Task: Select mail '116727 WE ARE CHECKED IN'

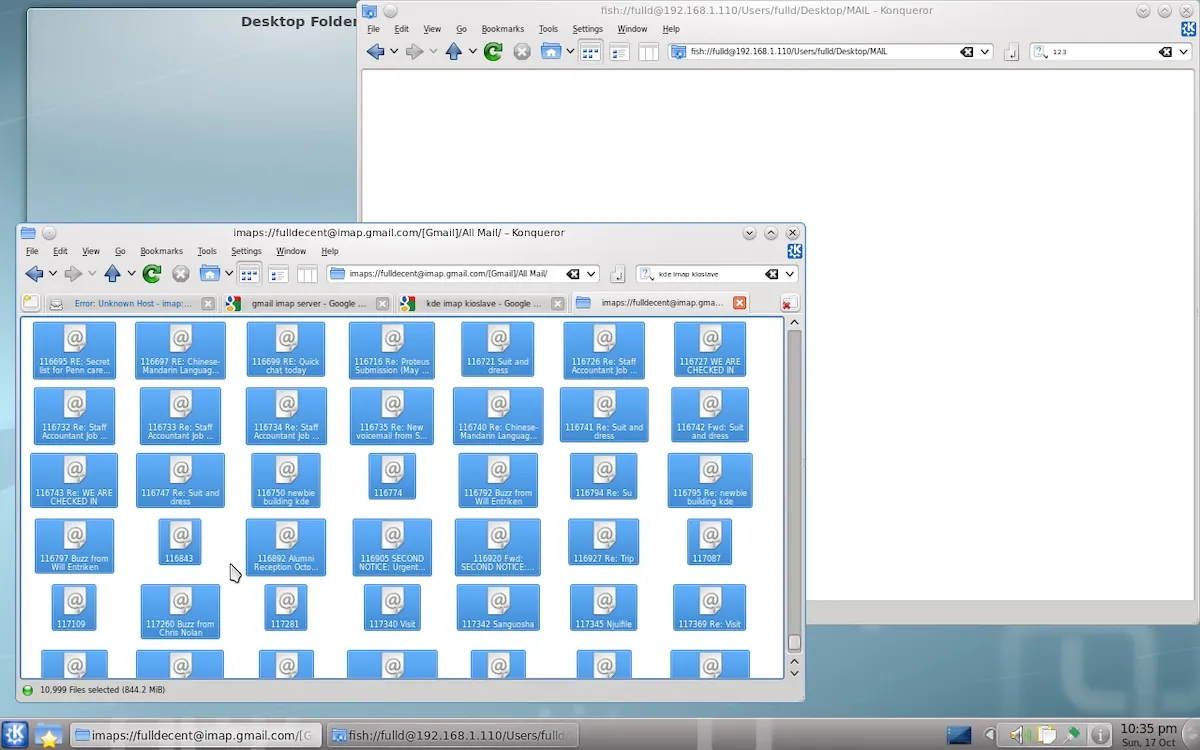Action: coord(710,350)
